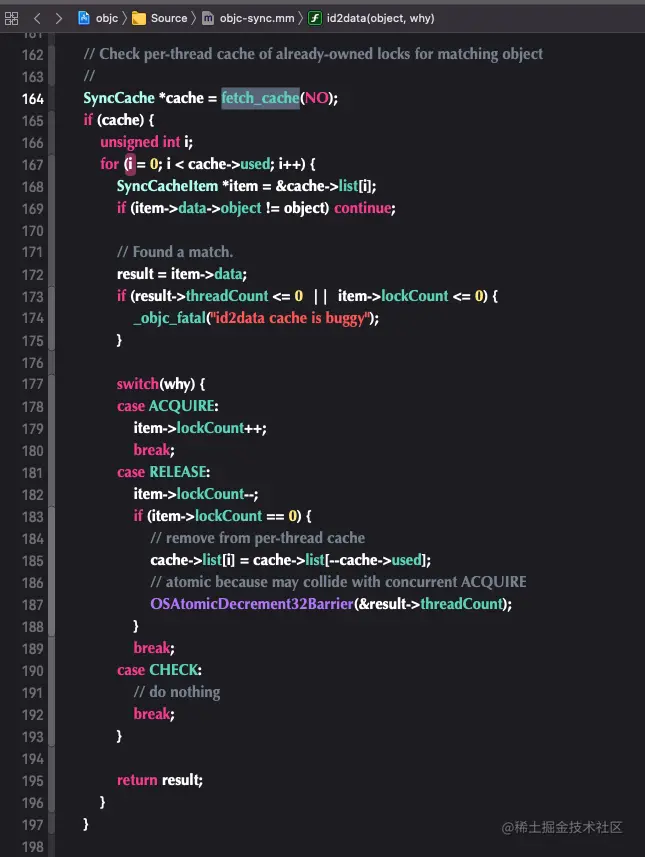Click 'unsigned int i;' declaration

146,142
